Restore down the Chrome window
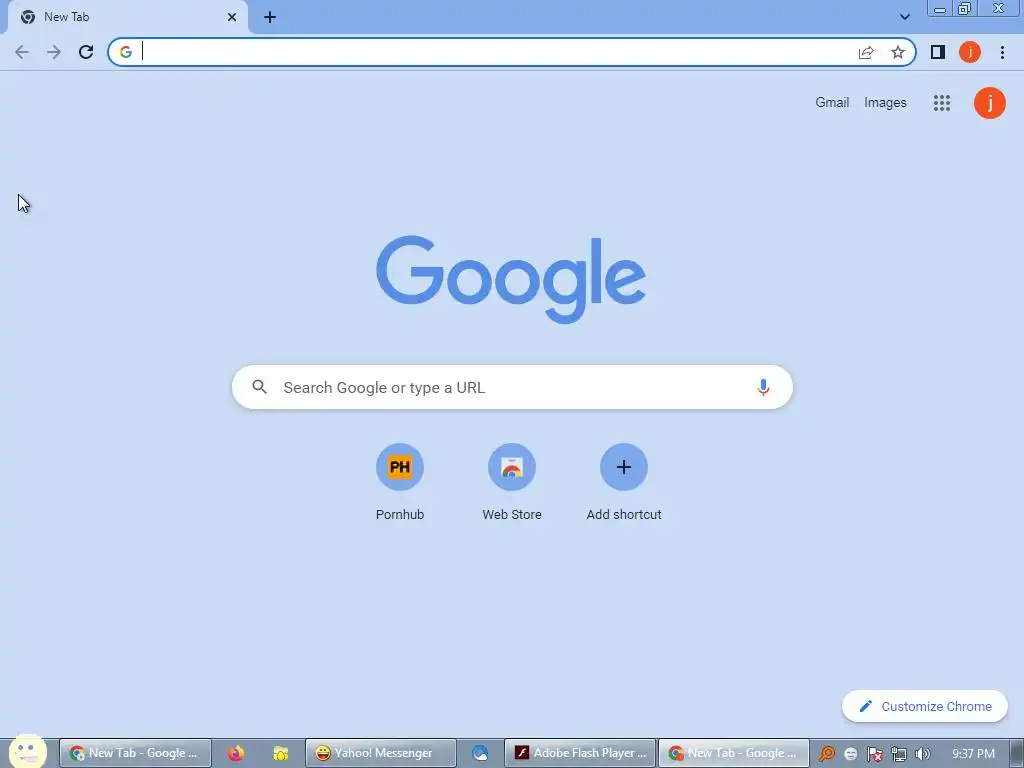The height and width of the screenshot is (768, 1024). [x=965, y=8]
